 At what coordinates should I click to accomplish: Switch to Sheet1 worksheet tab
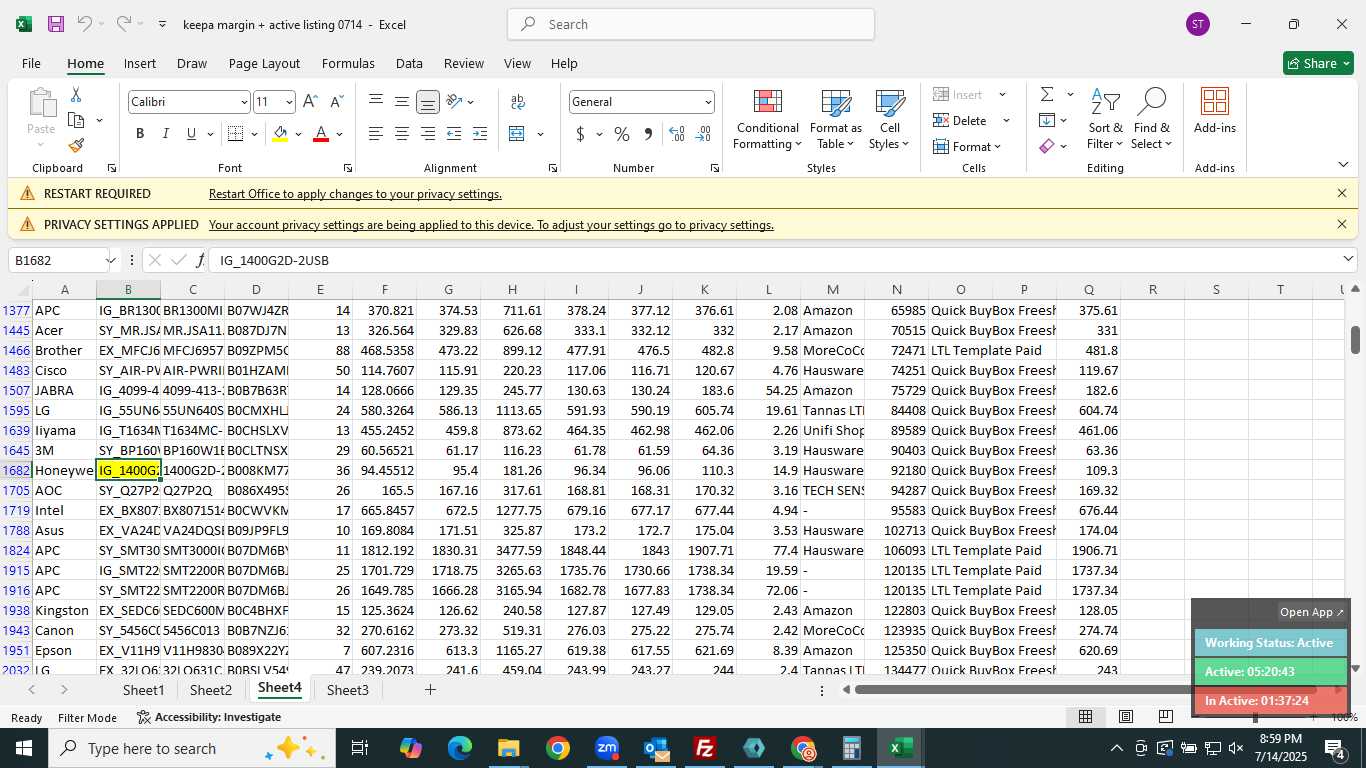(143, 690)
